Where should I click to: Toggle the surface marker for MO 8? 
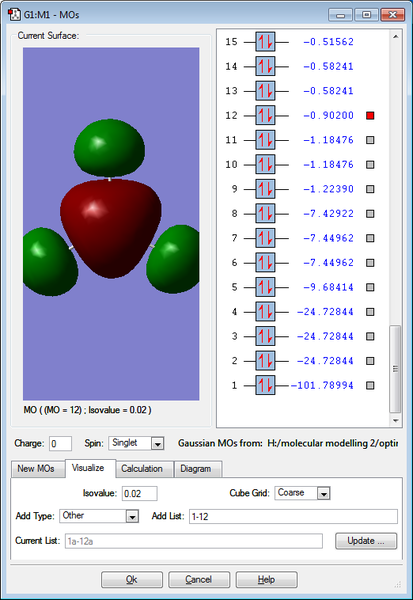coord(370,214)
